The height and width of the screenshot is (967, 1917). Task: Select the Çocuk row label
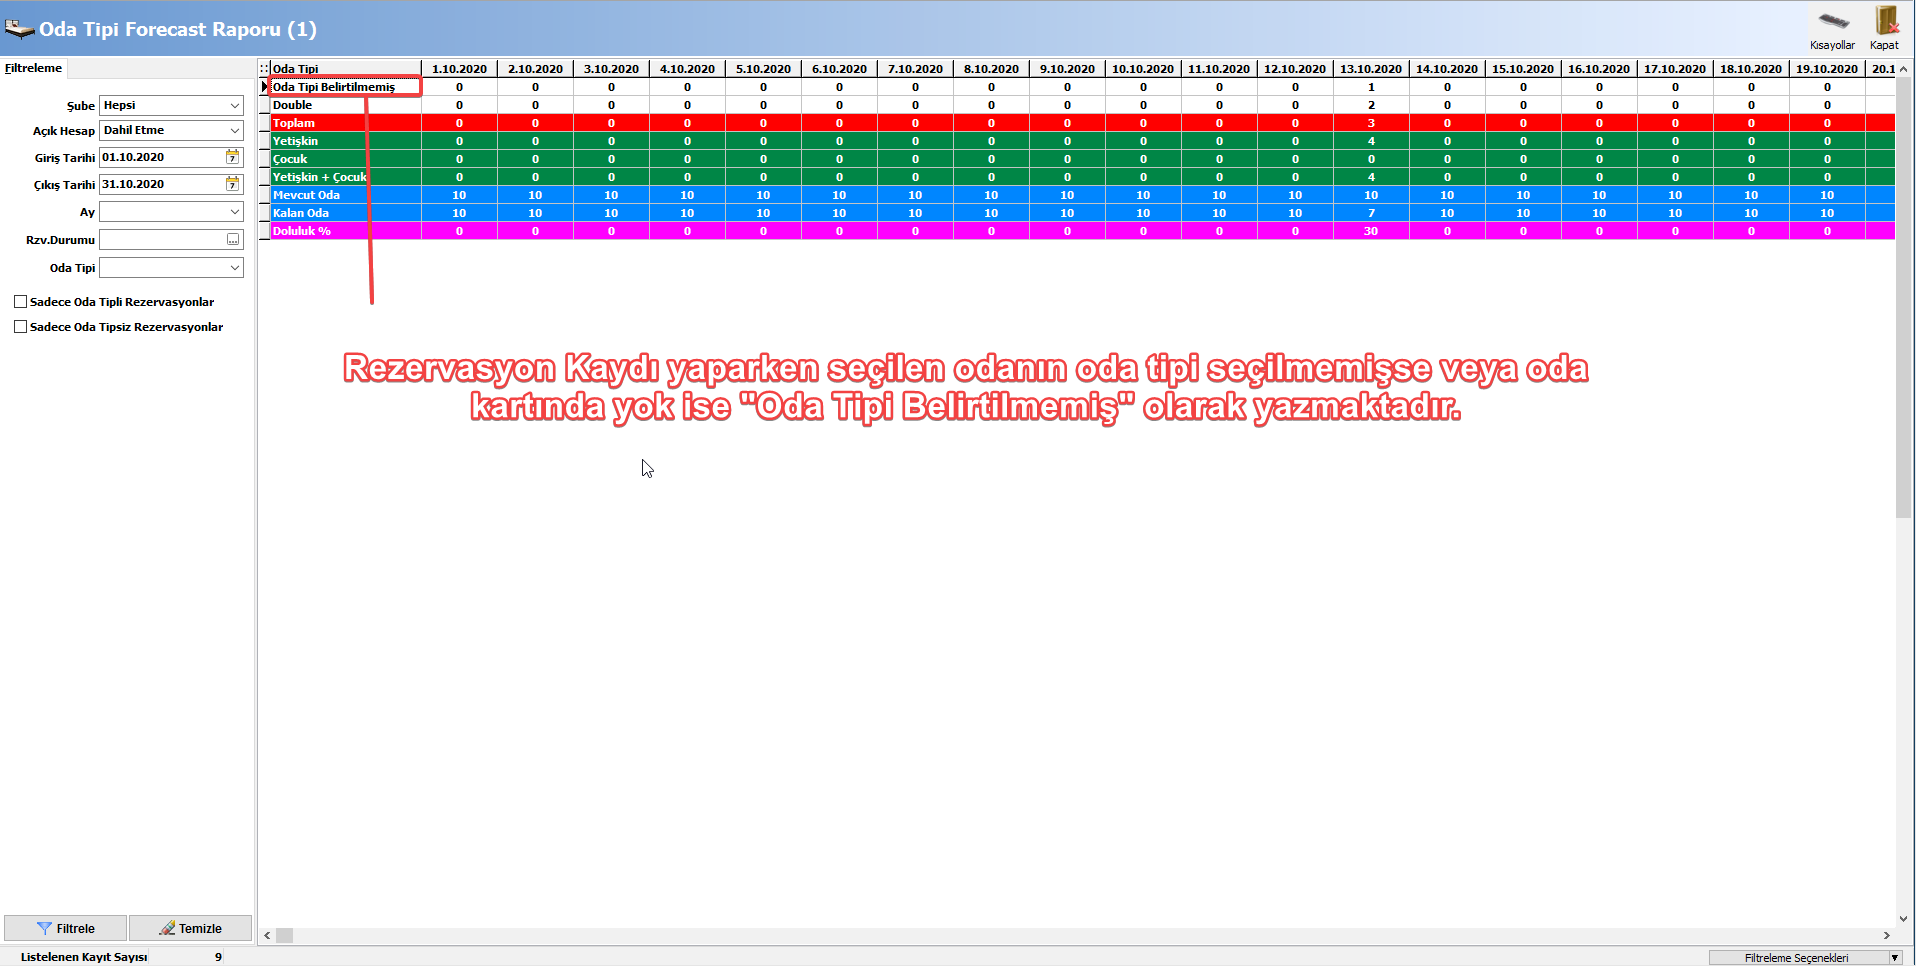346,159
